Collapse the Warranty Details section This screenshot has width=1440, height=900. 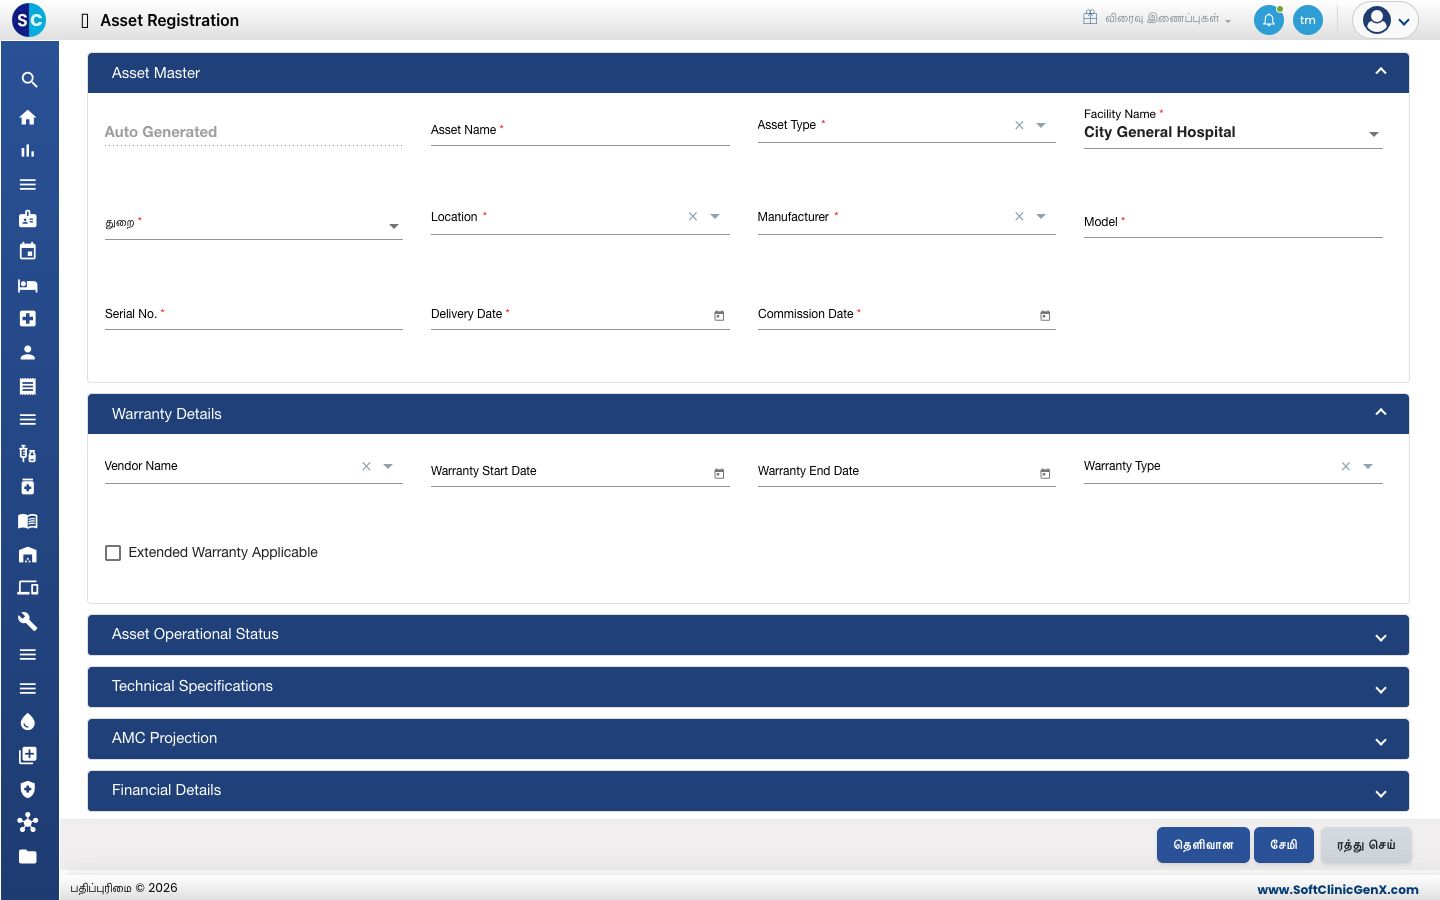coord(1381,413)
